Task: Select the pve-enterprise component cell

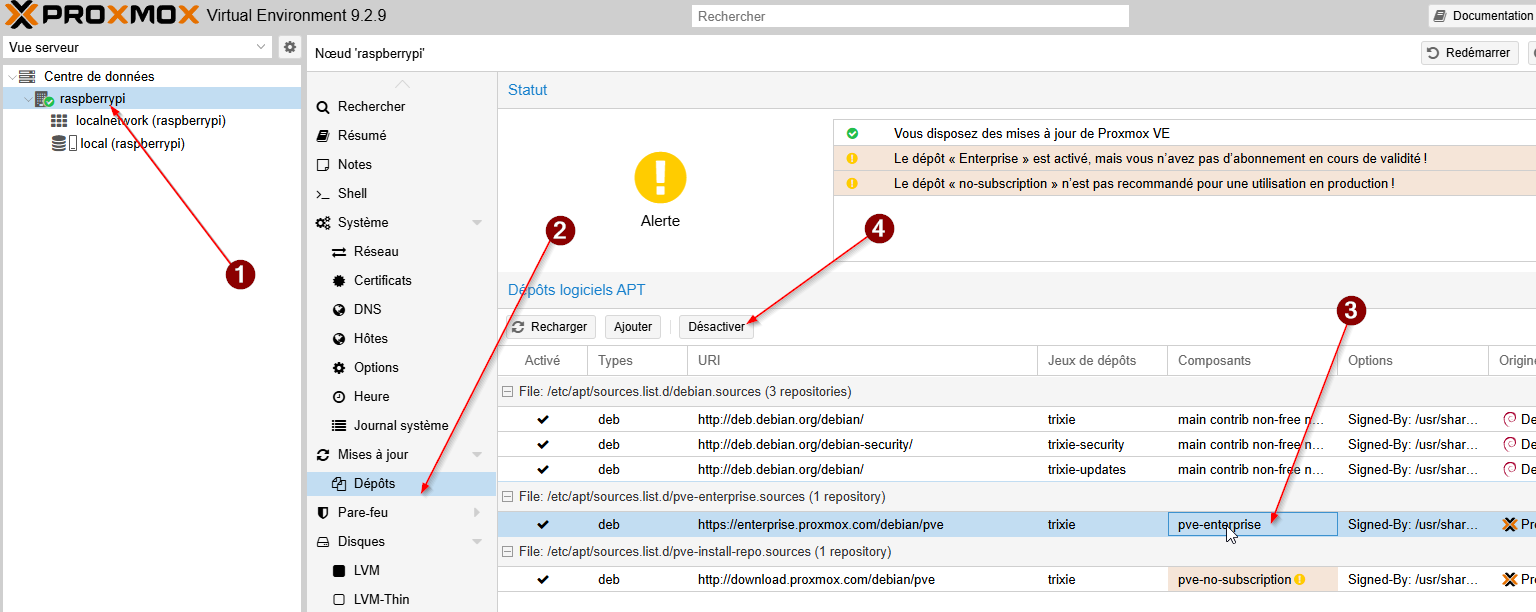Action: (1252, 524)
